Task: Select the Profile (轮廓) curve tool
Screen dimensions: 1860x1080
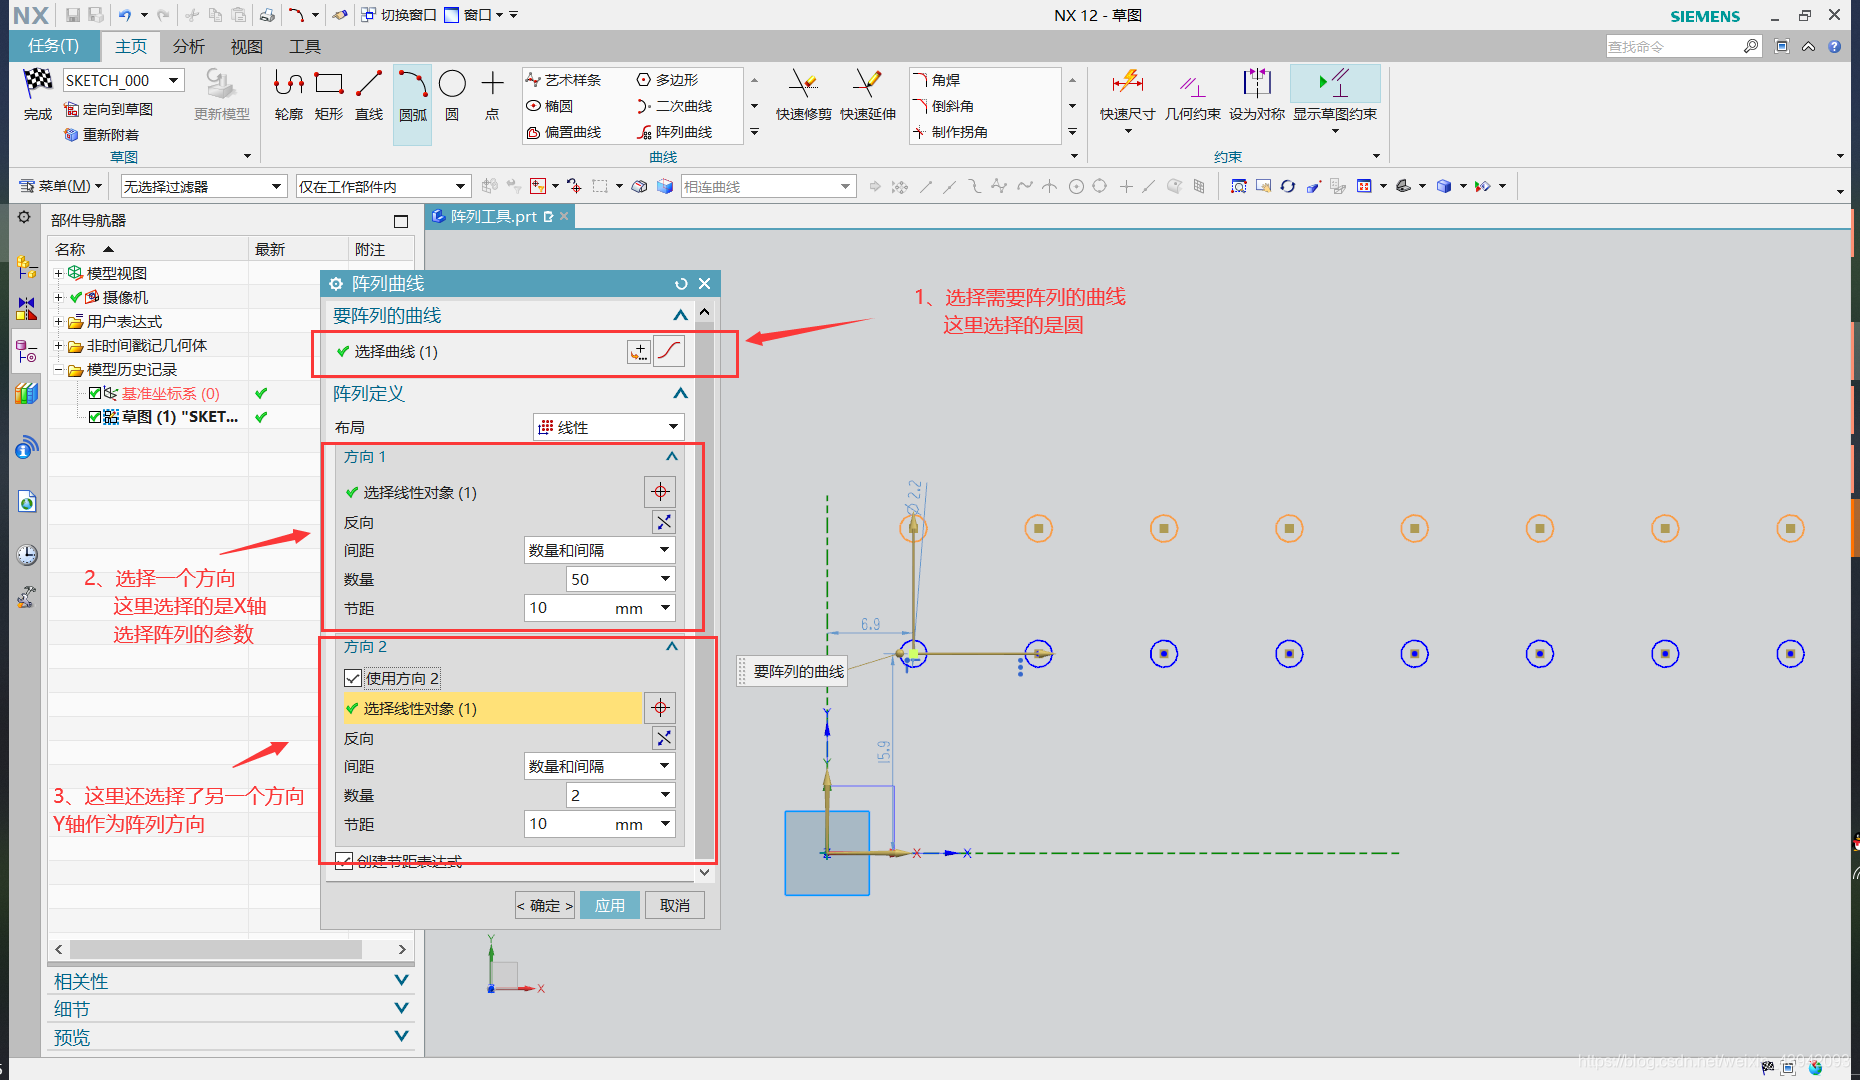Action: pos(289,95)
